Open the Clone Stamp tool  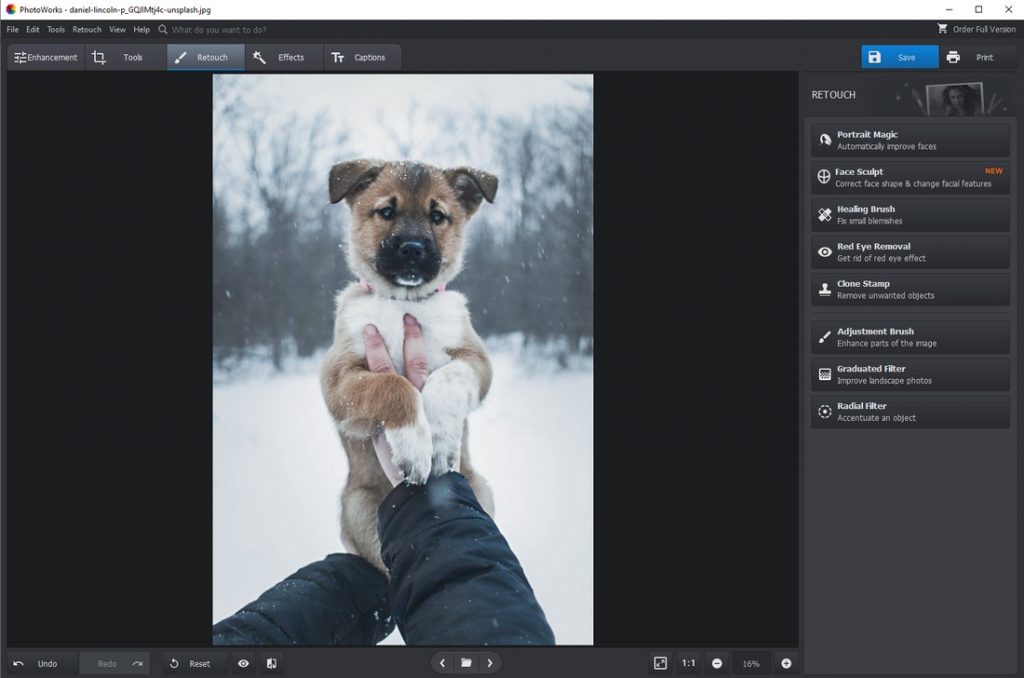pos(909,289)
